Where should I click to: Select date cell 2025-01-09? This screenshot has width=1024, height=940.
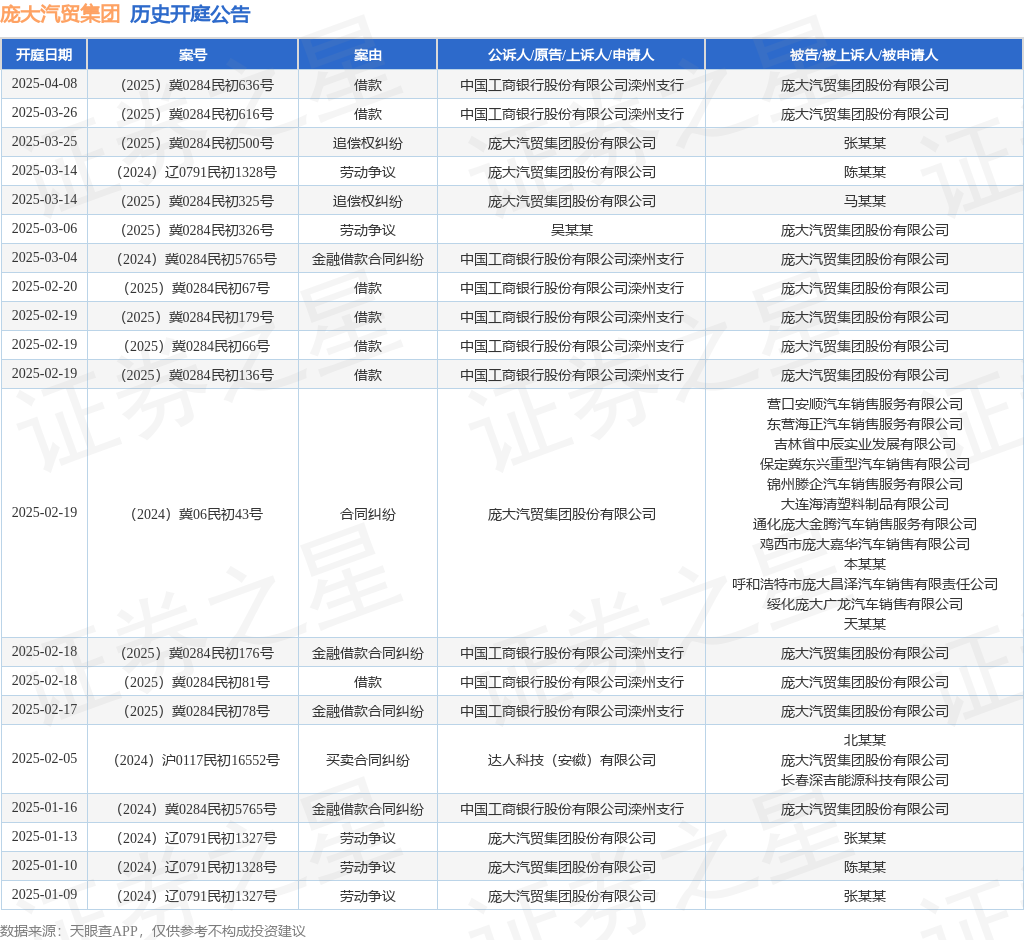(44, 894)
